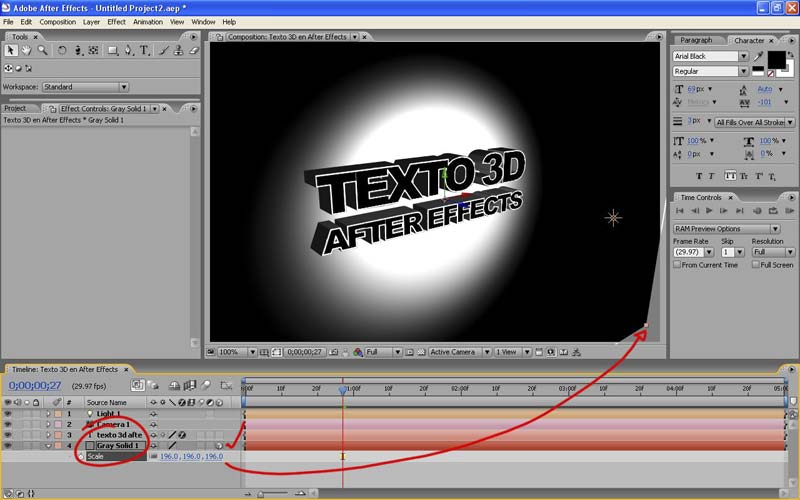Select the Rotation tool
This screenshot has height=500, width=800.
tap(62, 51)
